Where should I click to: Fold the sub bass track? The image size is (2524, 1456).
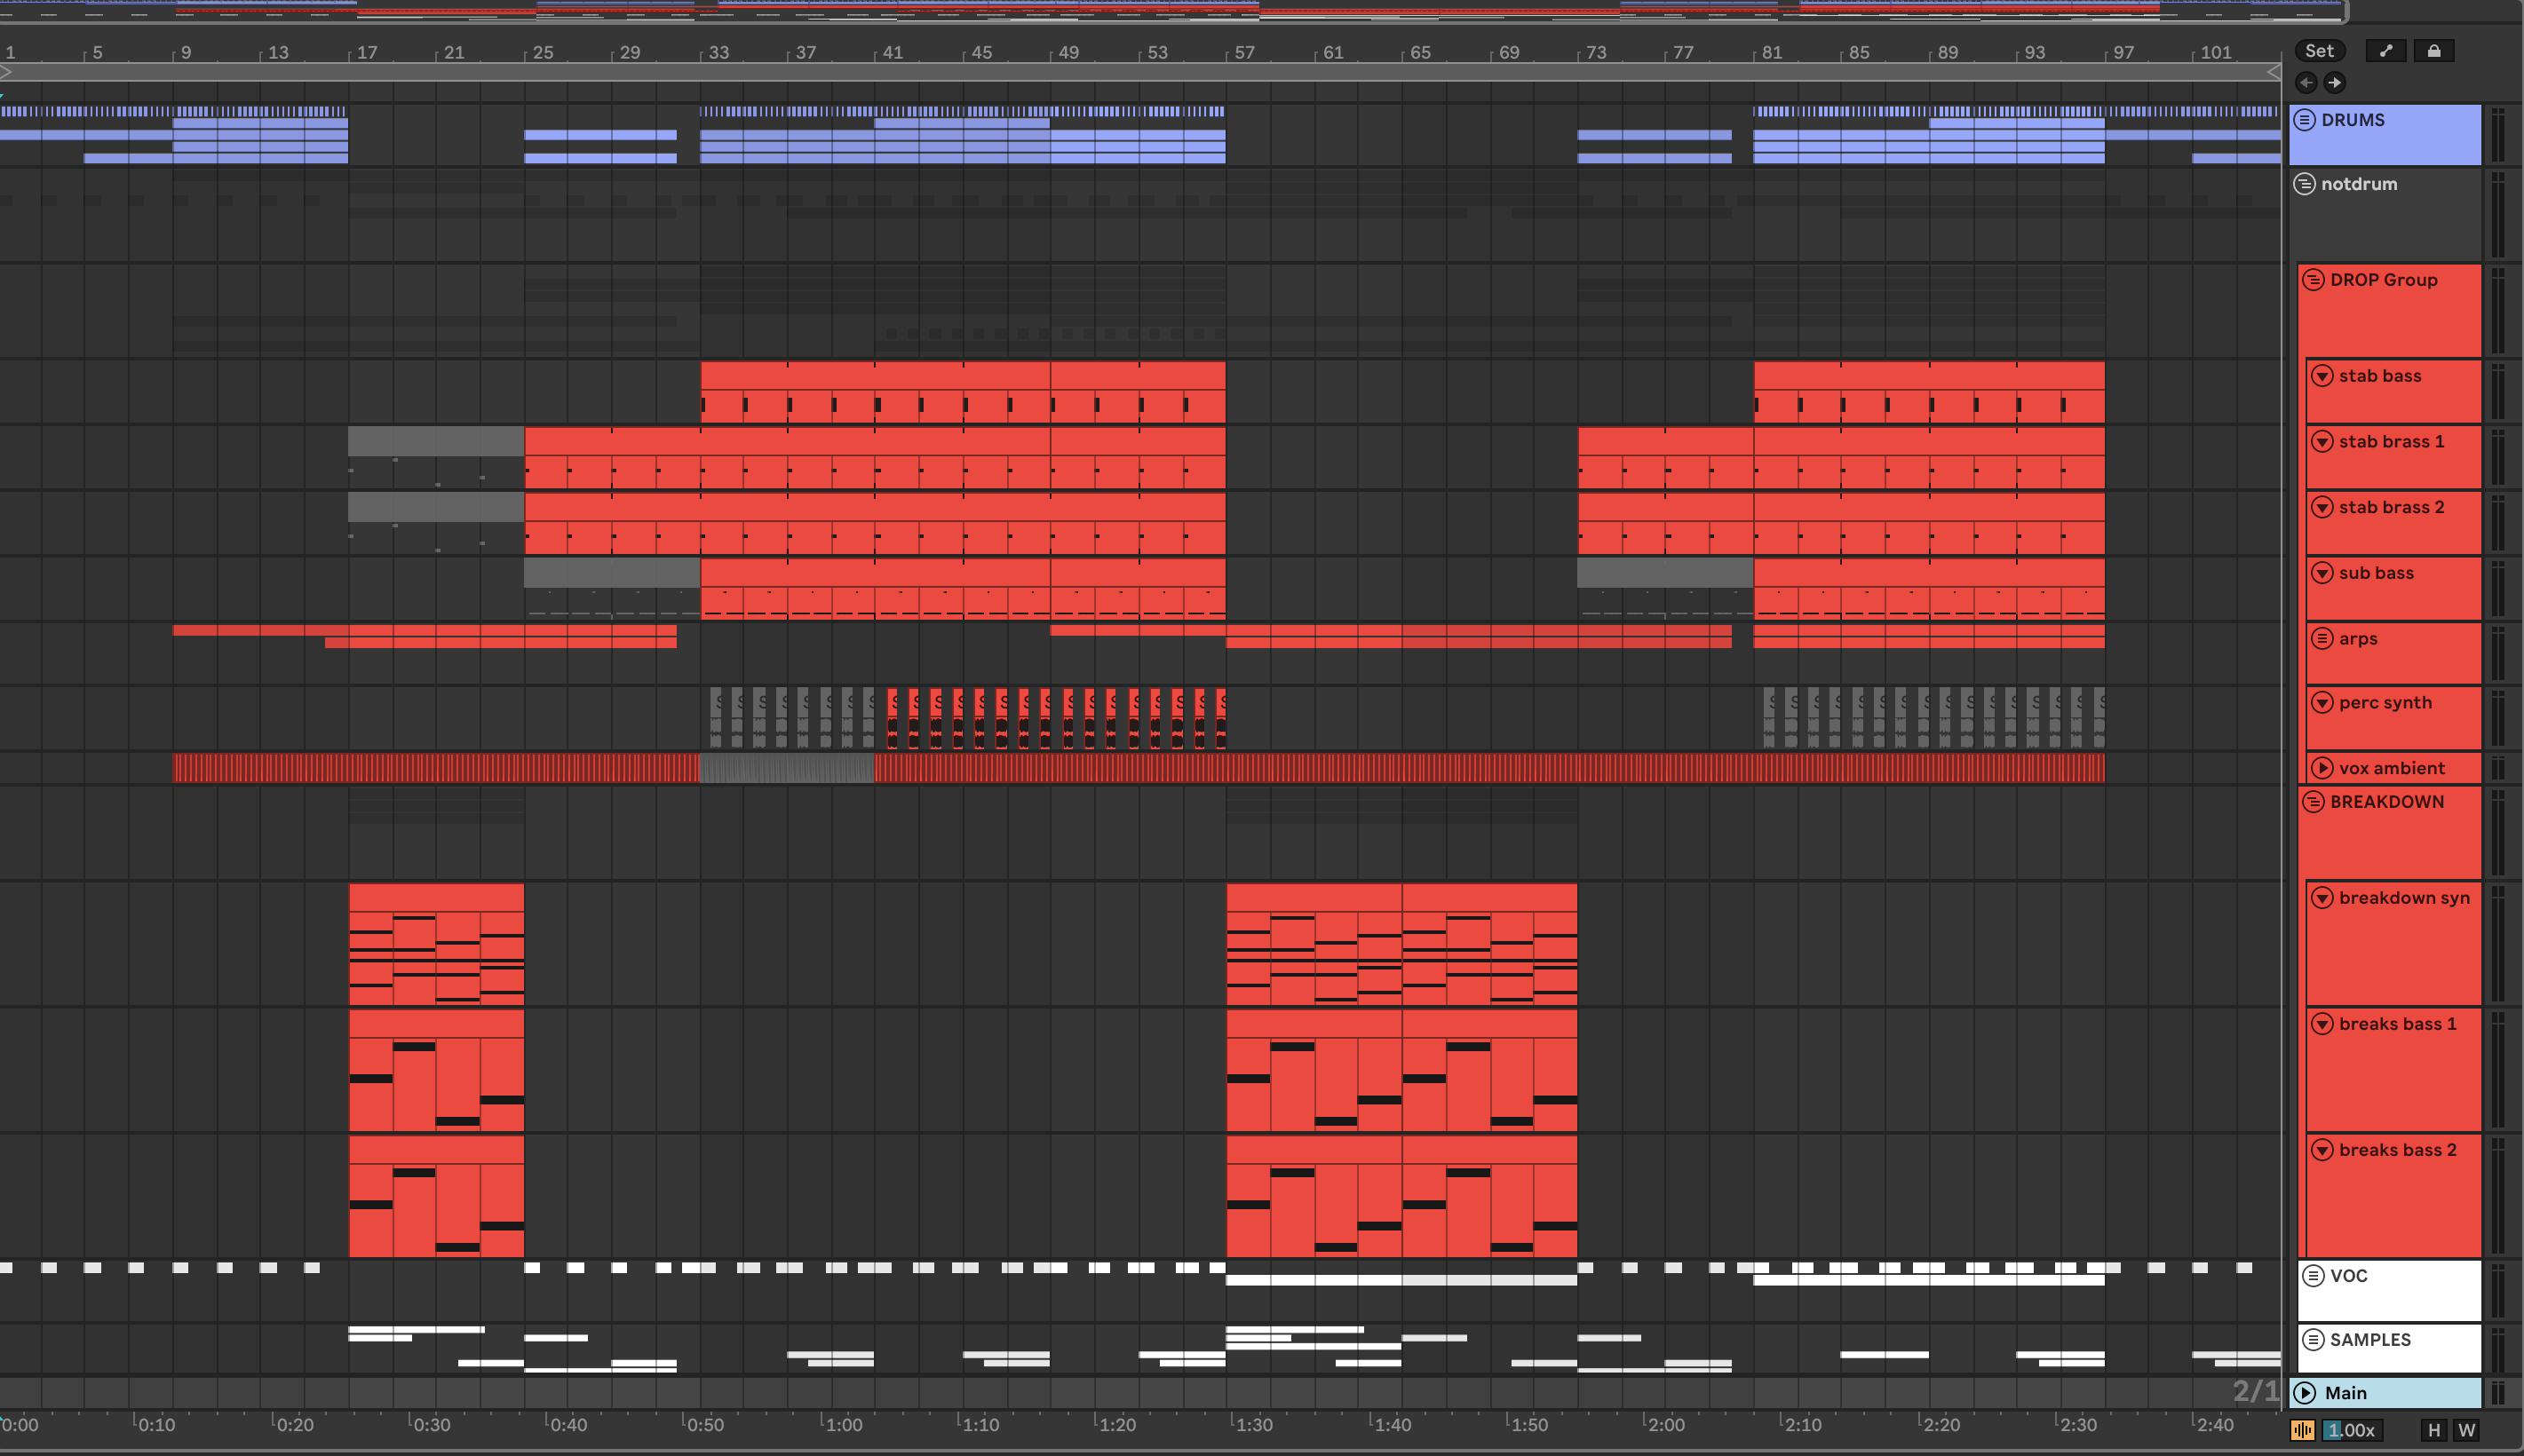click(2322, 573)
